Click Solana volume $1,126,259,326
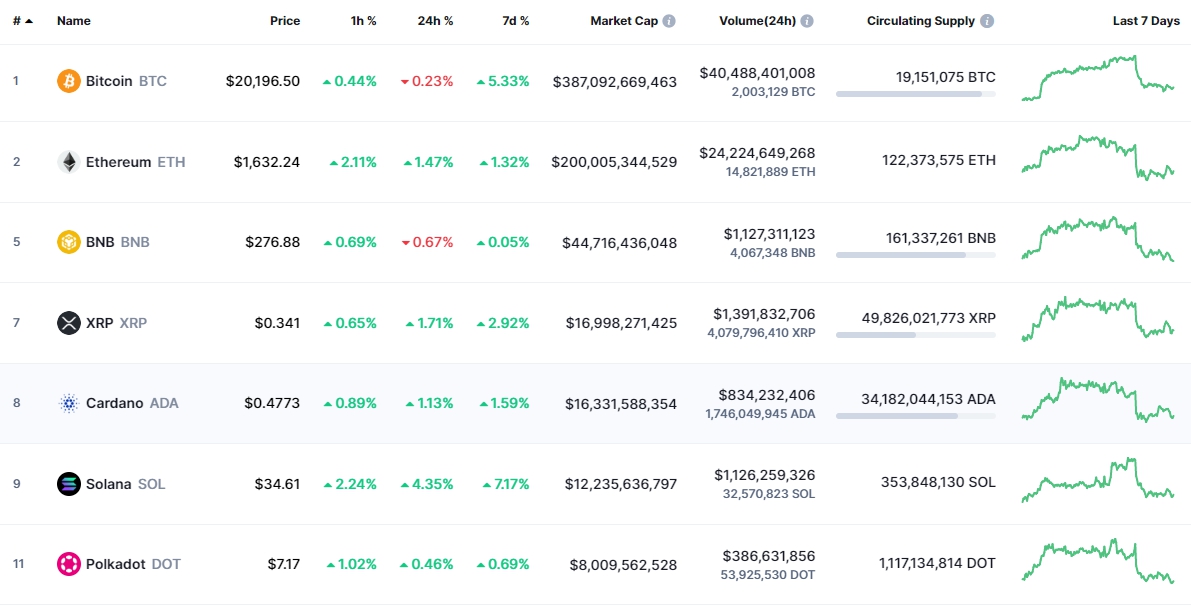 point(765,475)
